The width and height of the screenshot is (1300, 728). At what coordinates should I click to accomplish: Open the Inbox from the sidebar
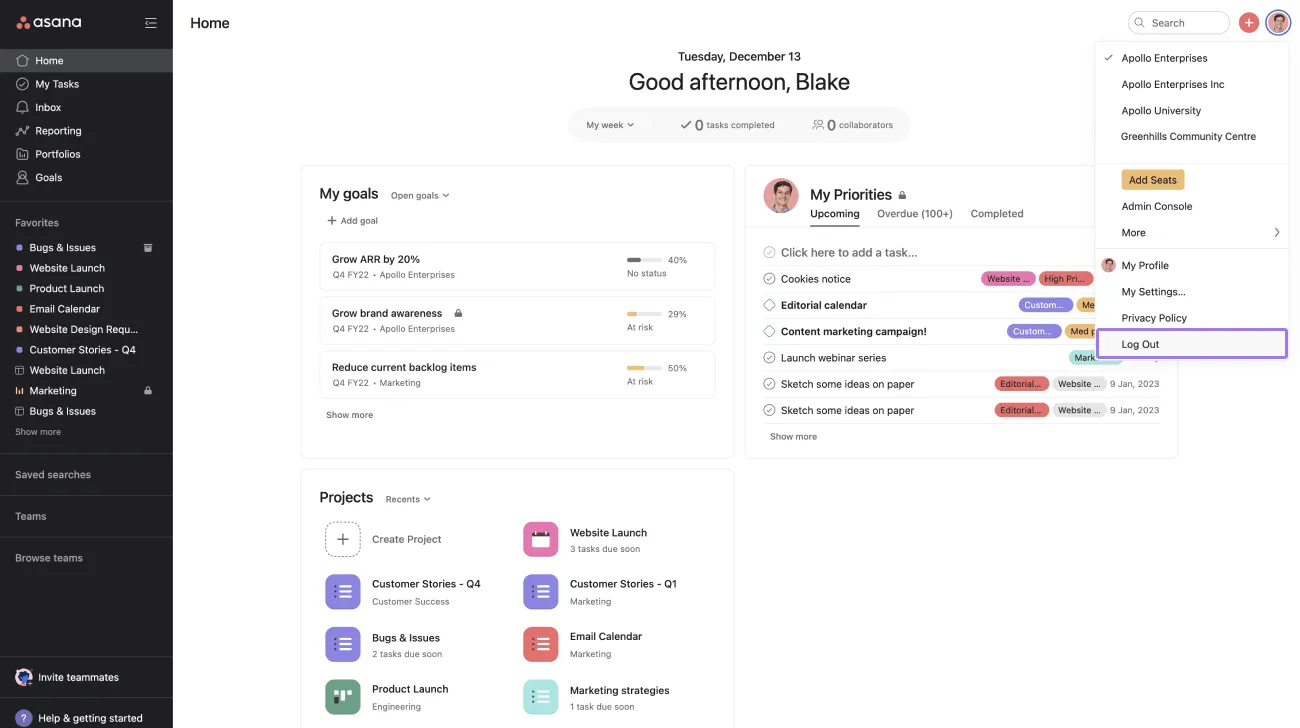click(48, 107)
